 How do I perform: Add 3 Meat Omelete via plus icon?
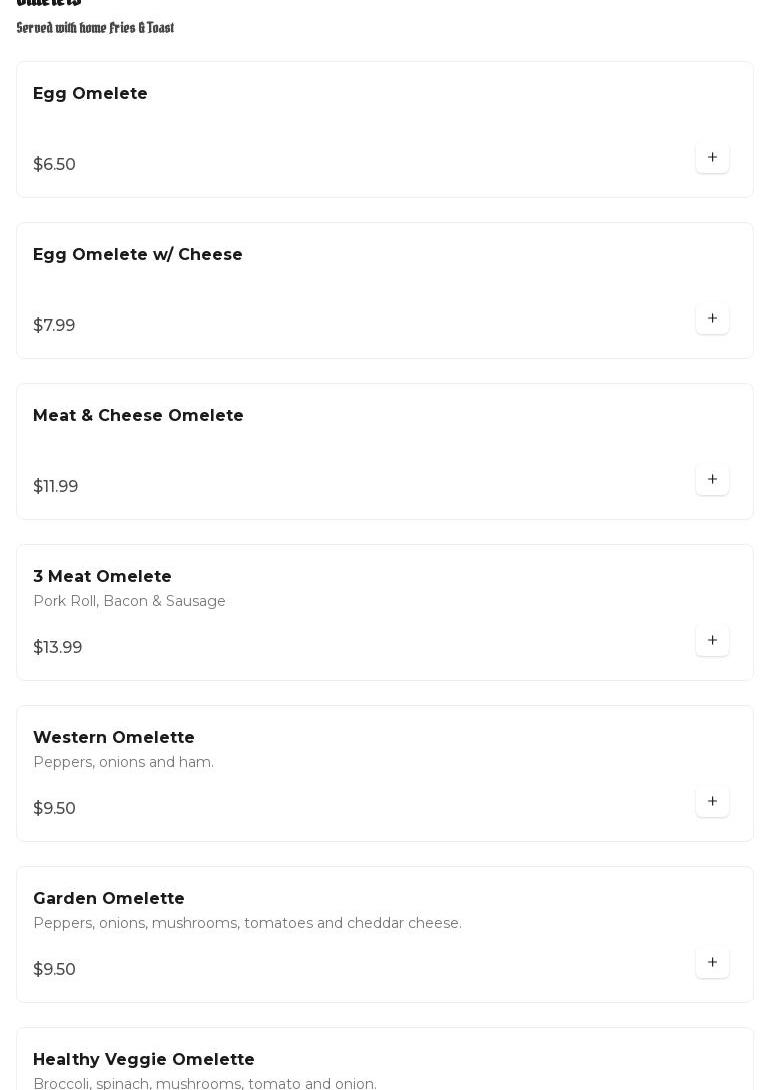coord(712,641)
